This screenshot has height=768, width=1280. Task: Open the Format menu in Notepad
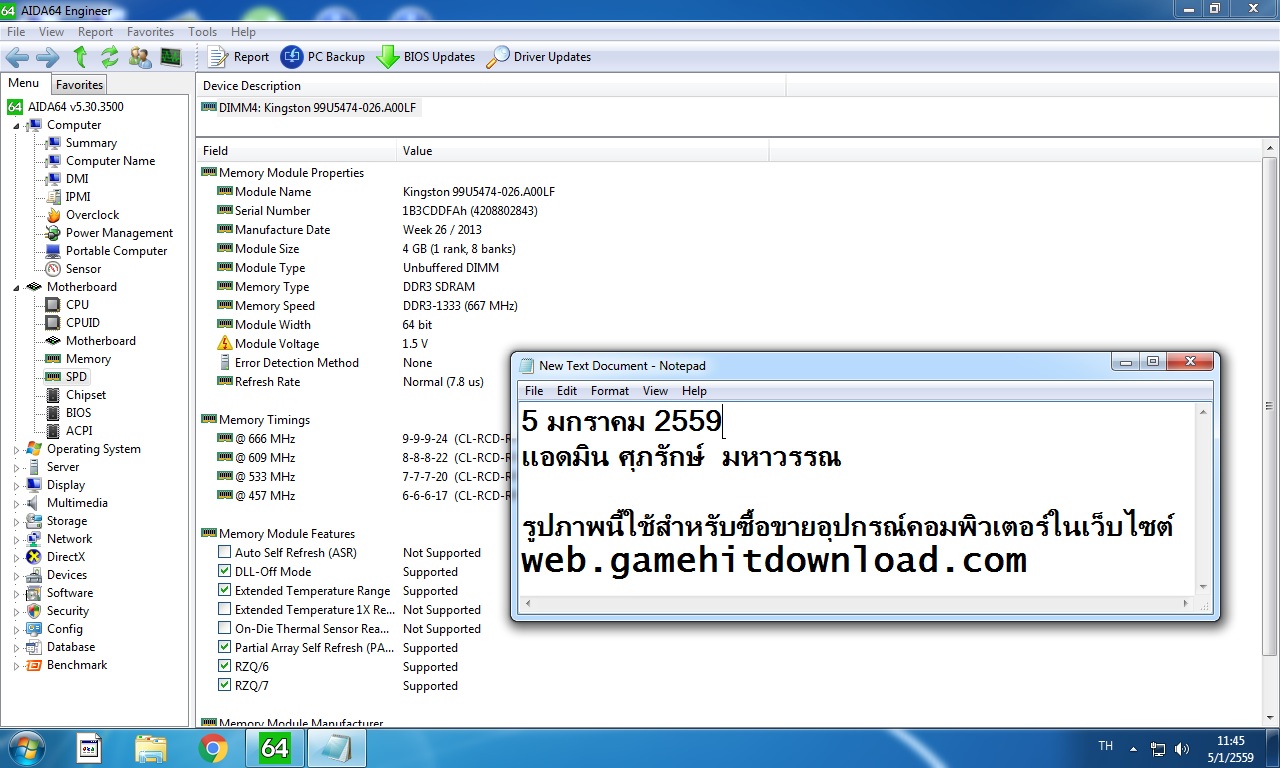coord(610,391)
